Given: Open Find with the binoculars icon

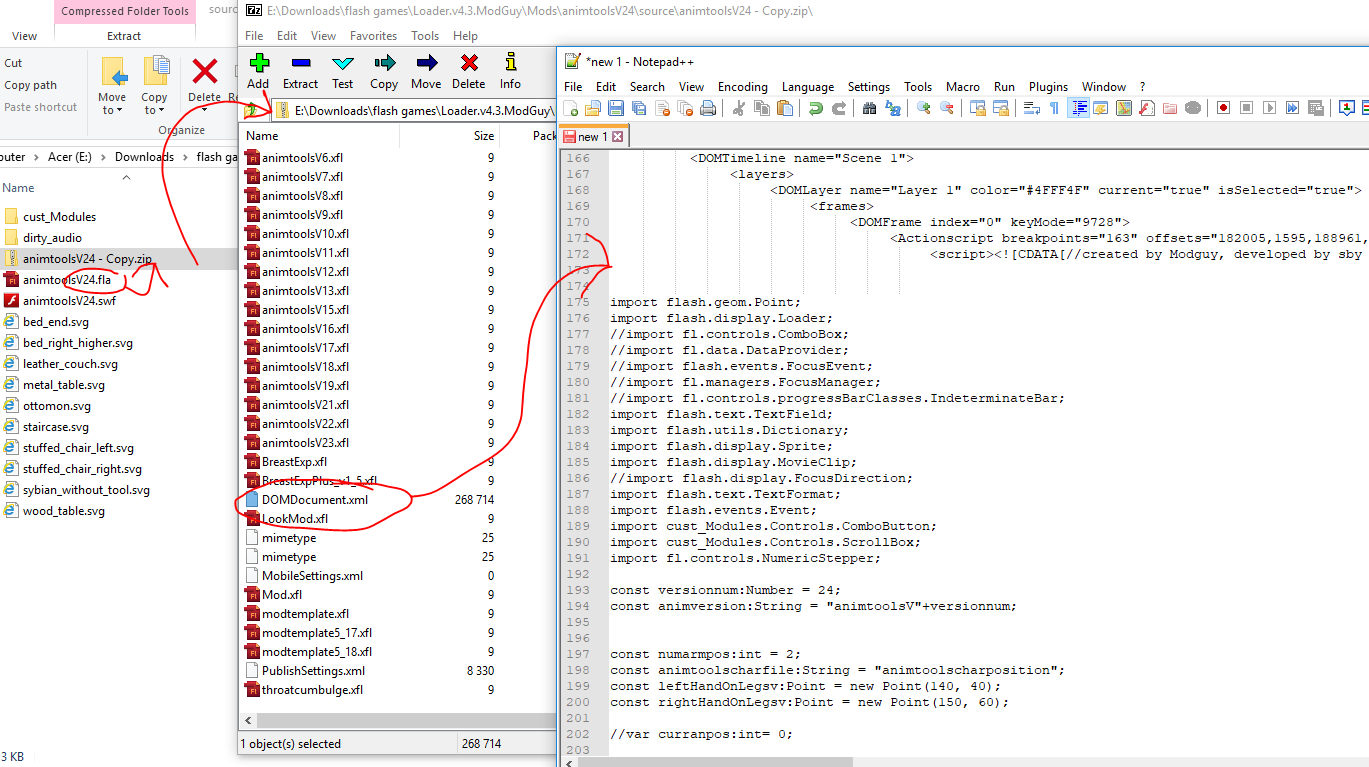Looking at the screenshot, I should (869, 108).
